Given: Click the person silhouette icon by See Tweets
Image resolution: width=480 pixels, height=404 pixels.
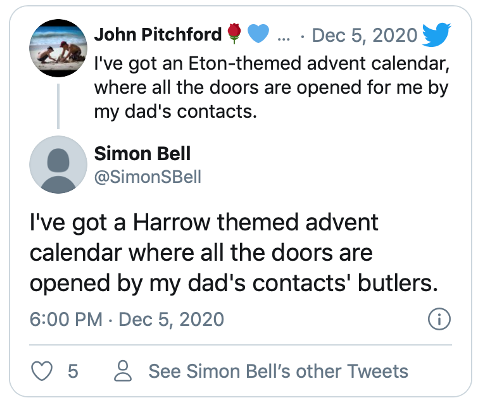Looking at the screenshot, I should [x=123, y=371].
